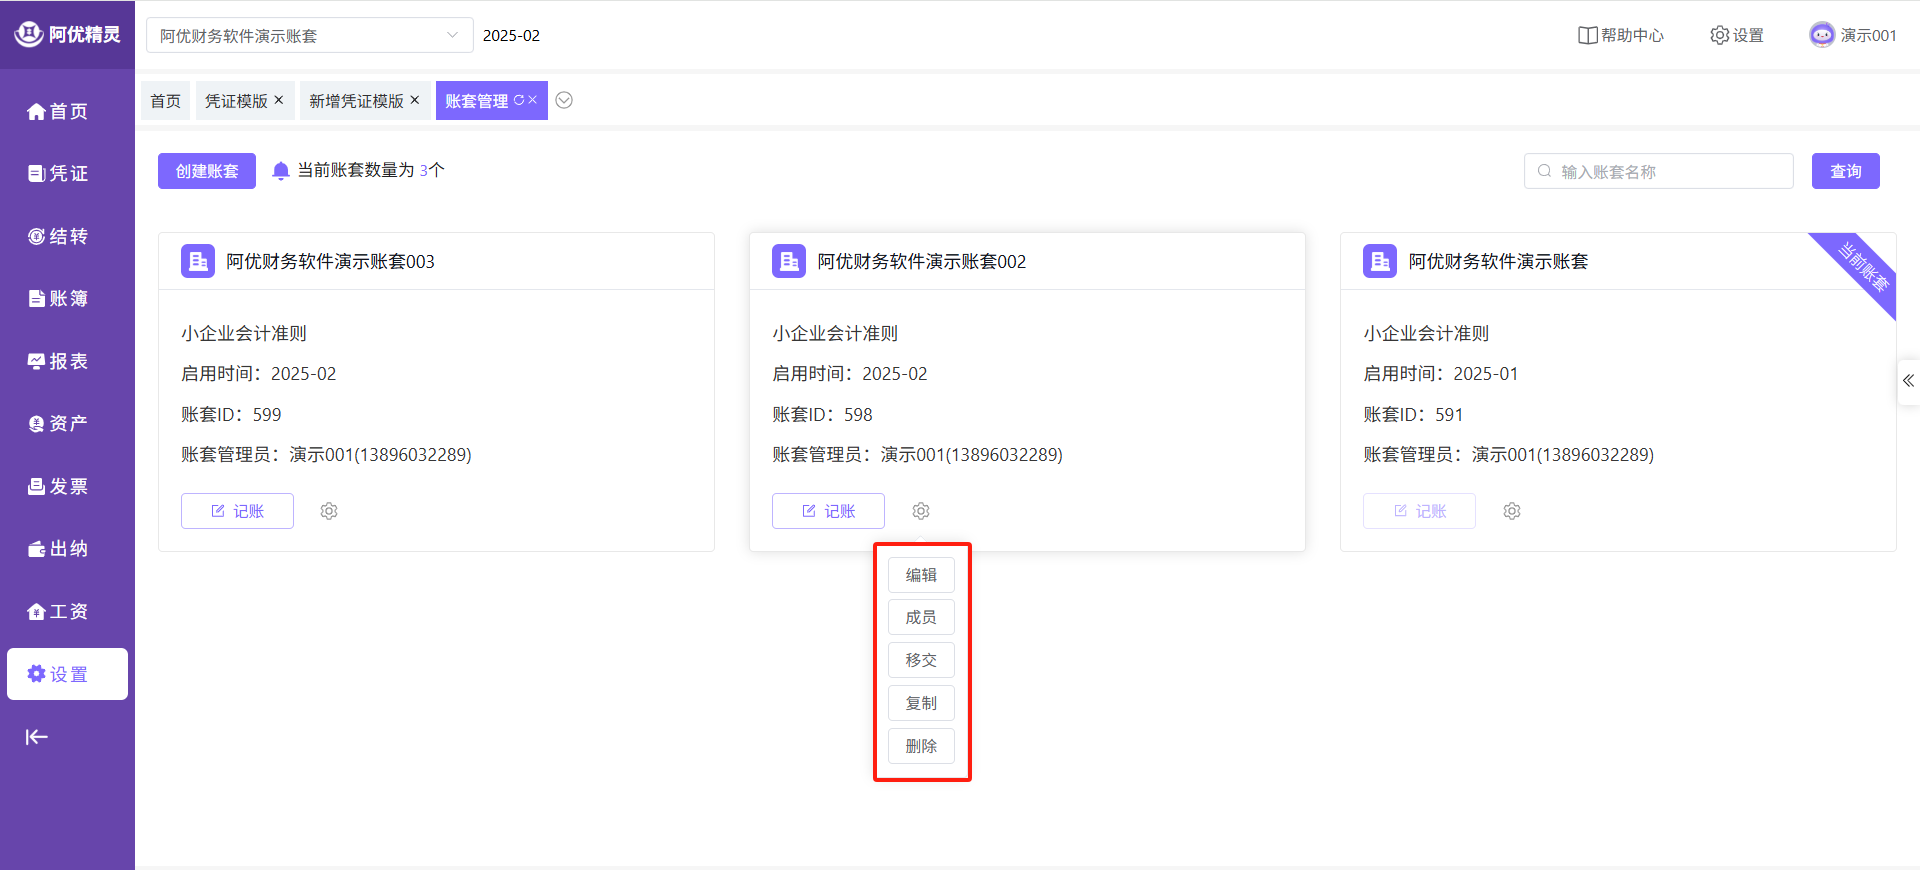Click gear icon on 演示账套002 card
Image resolution: width=1920 pixels, height=870 pixels.
[x=921, y=511]
